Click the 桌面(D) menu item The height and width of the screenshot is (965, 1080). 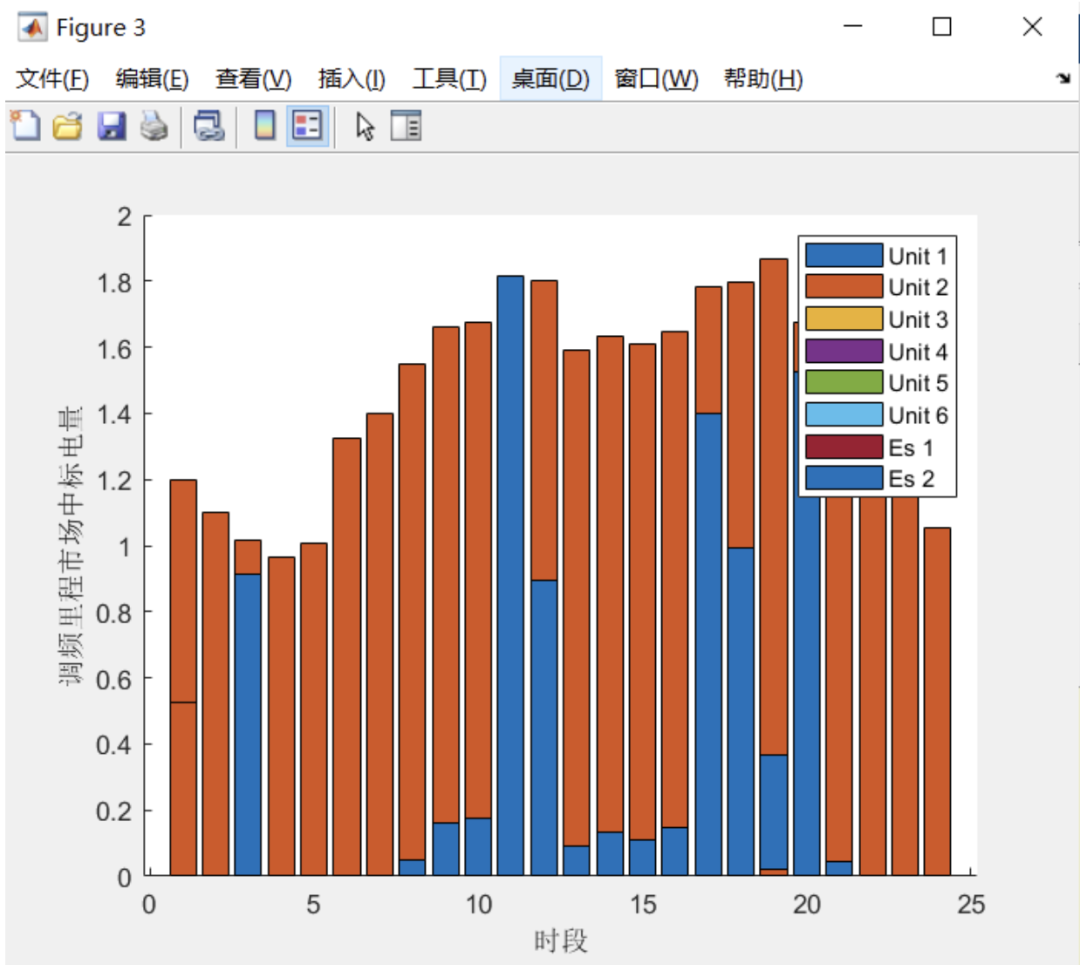coord(550,79)
